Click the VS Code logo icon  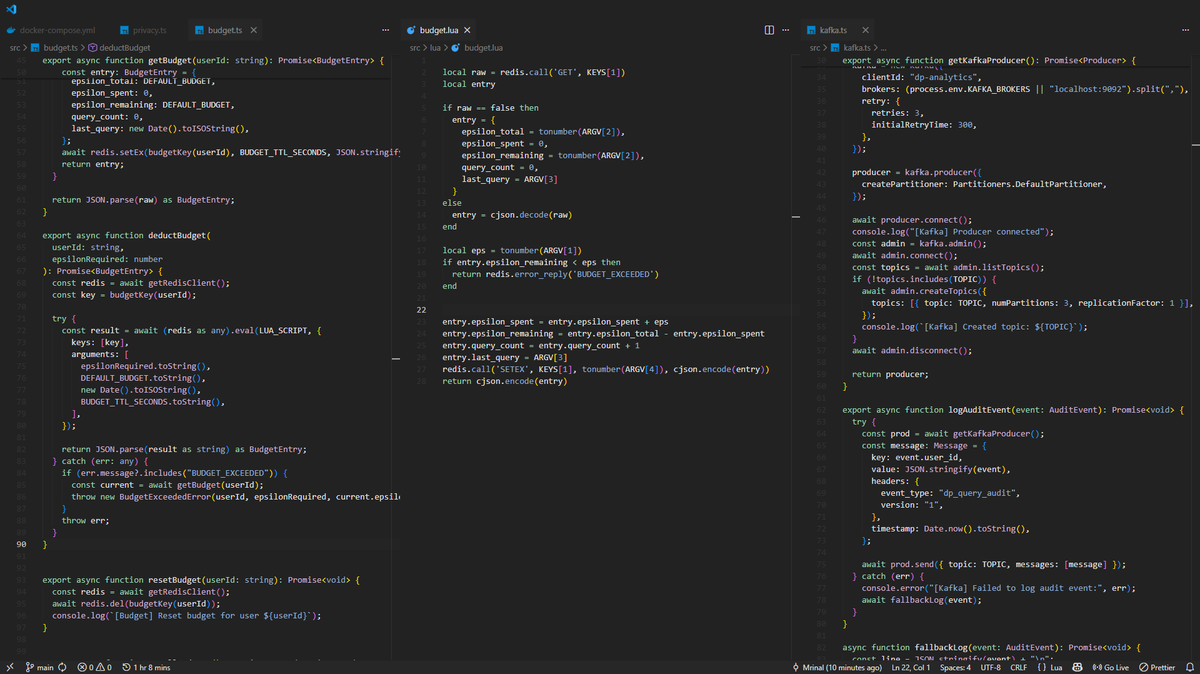pos(11,9)
